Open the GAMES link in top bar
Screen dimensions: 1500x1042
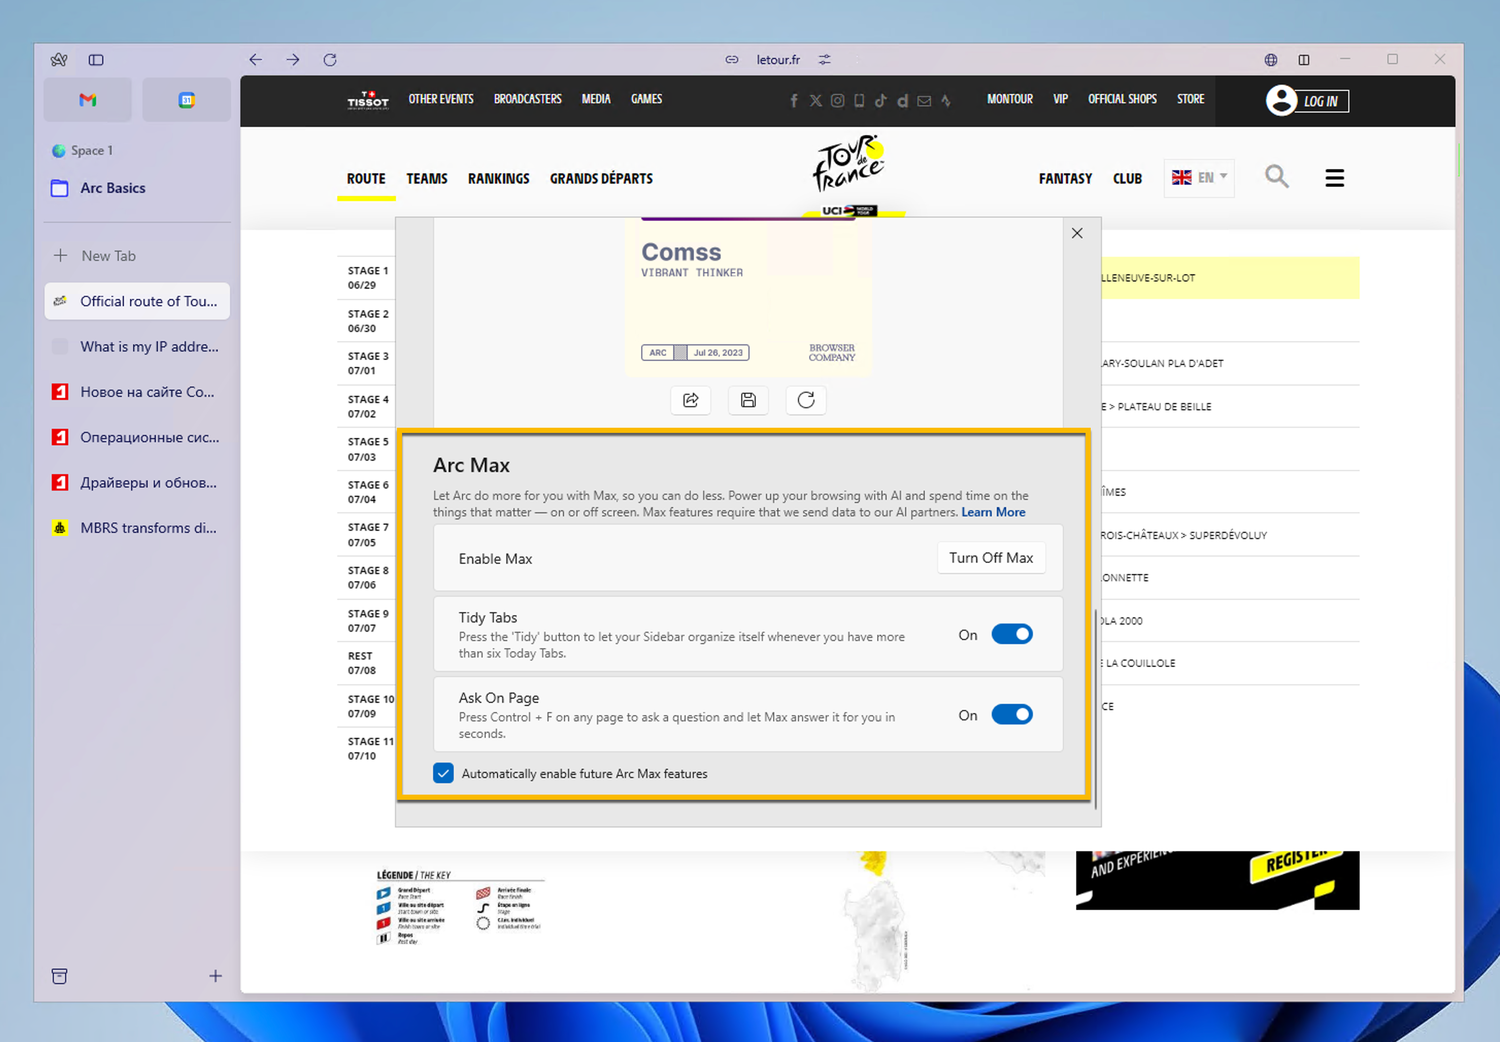(x=646, y=99)
